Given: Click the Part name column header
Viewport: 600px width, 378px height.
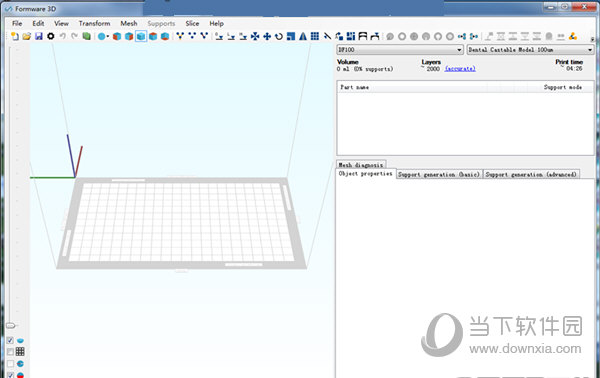Looking at the screenshot, I should (355, 87).
